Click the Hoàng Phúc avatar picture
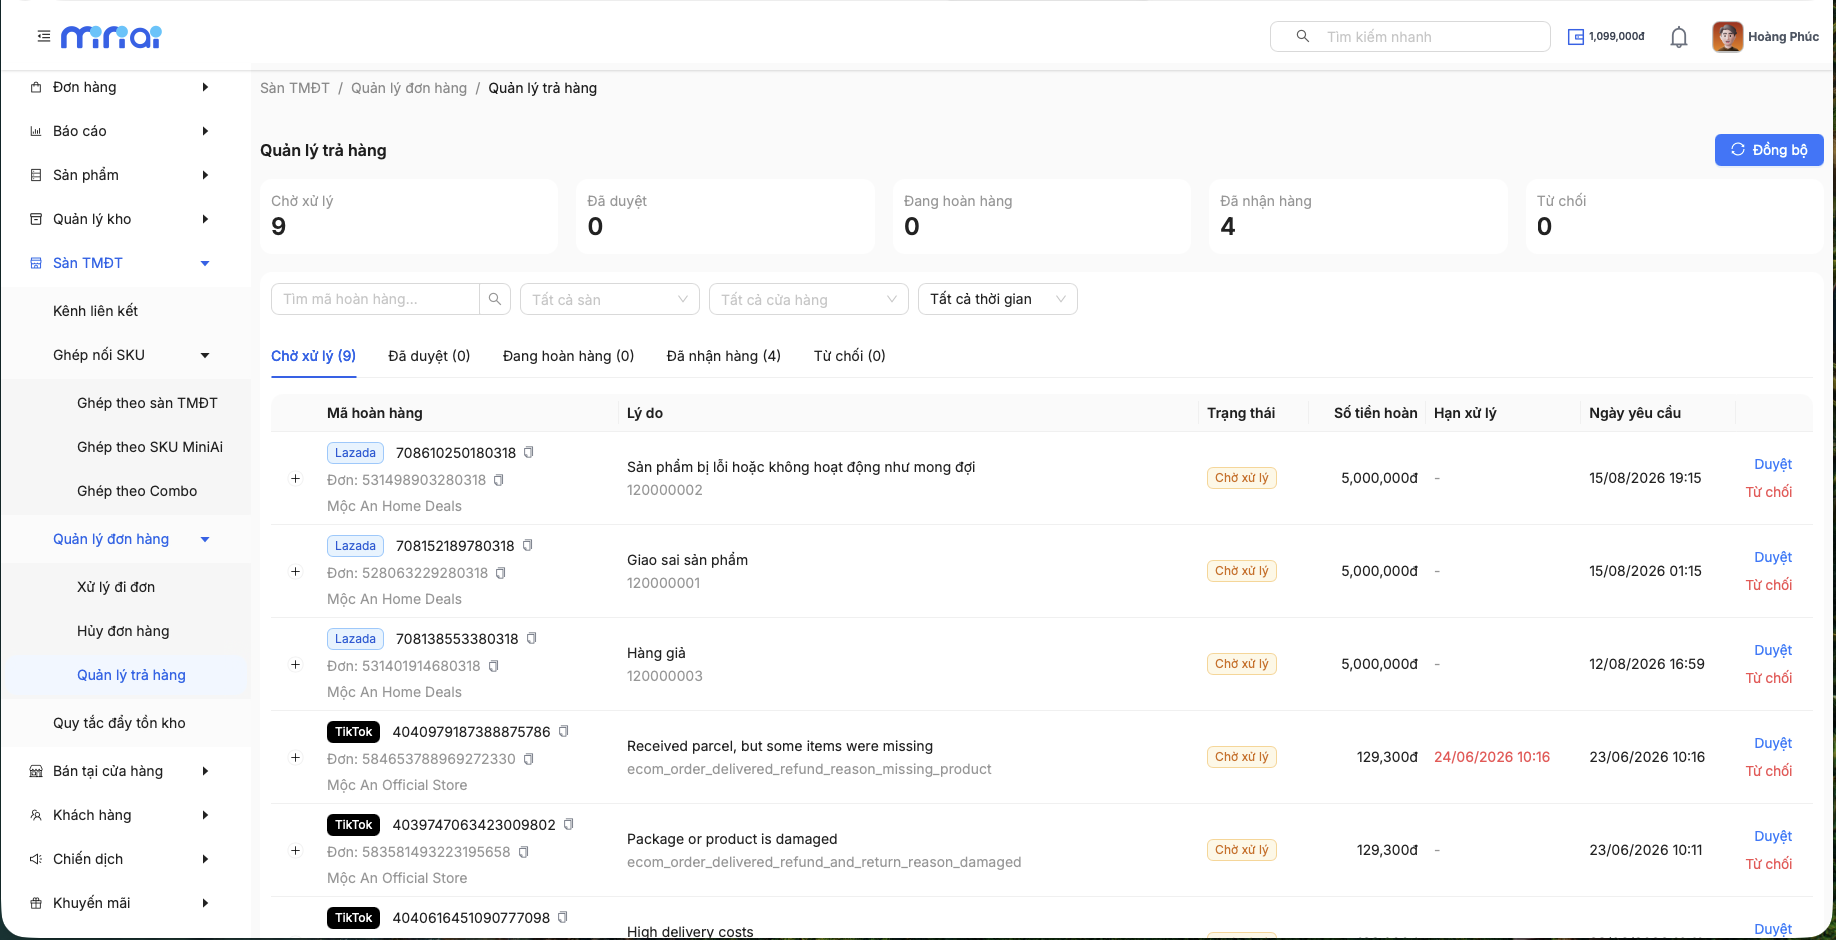This screenshot has height=940, width=1836. point(1727,37)
